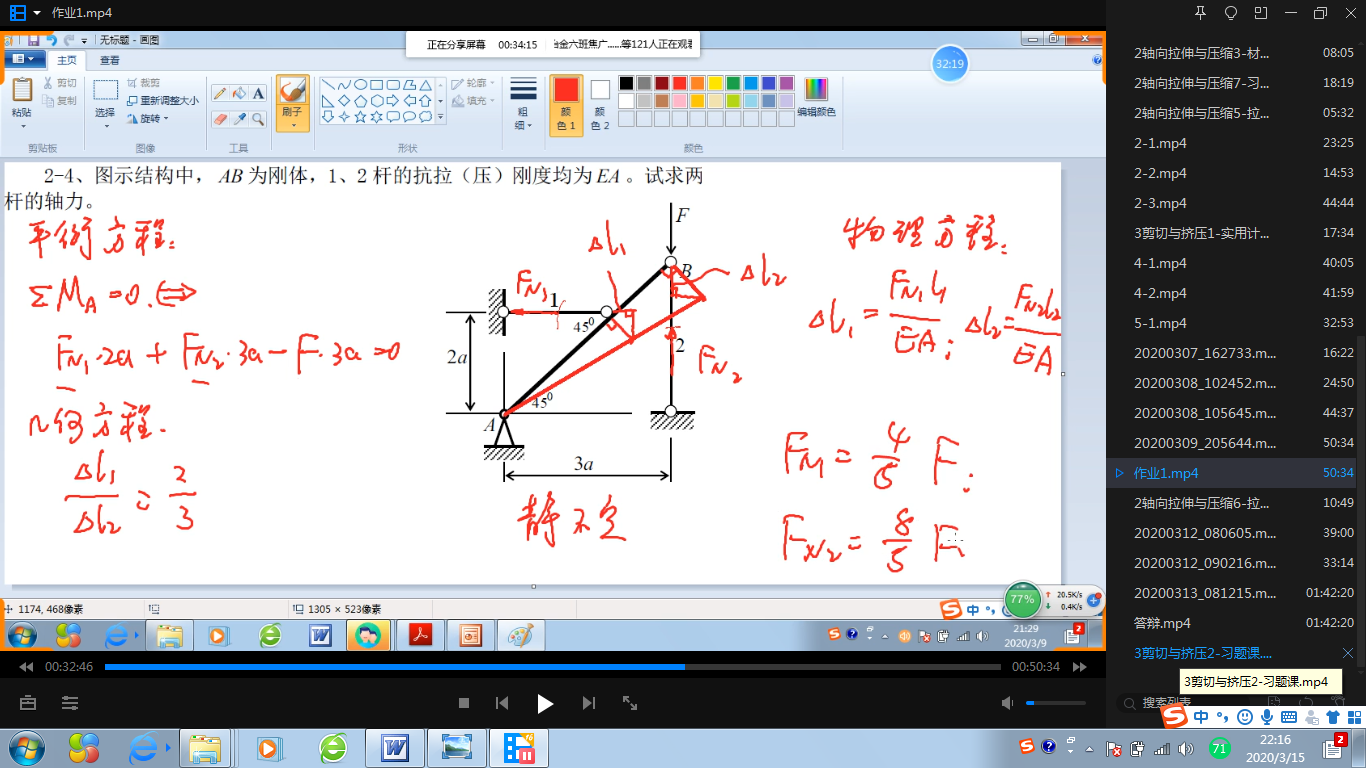Skip to the next video

(x=589, y=703)
